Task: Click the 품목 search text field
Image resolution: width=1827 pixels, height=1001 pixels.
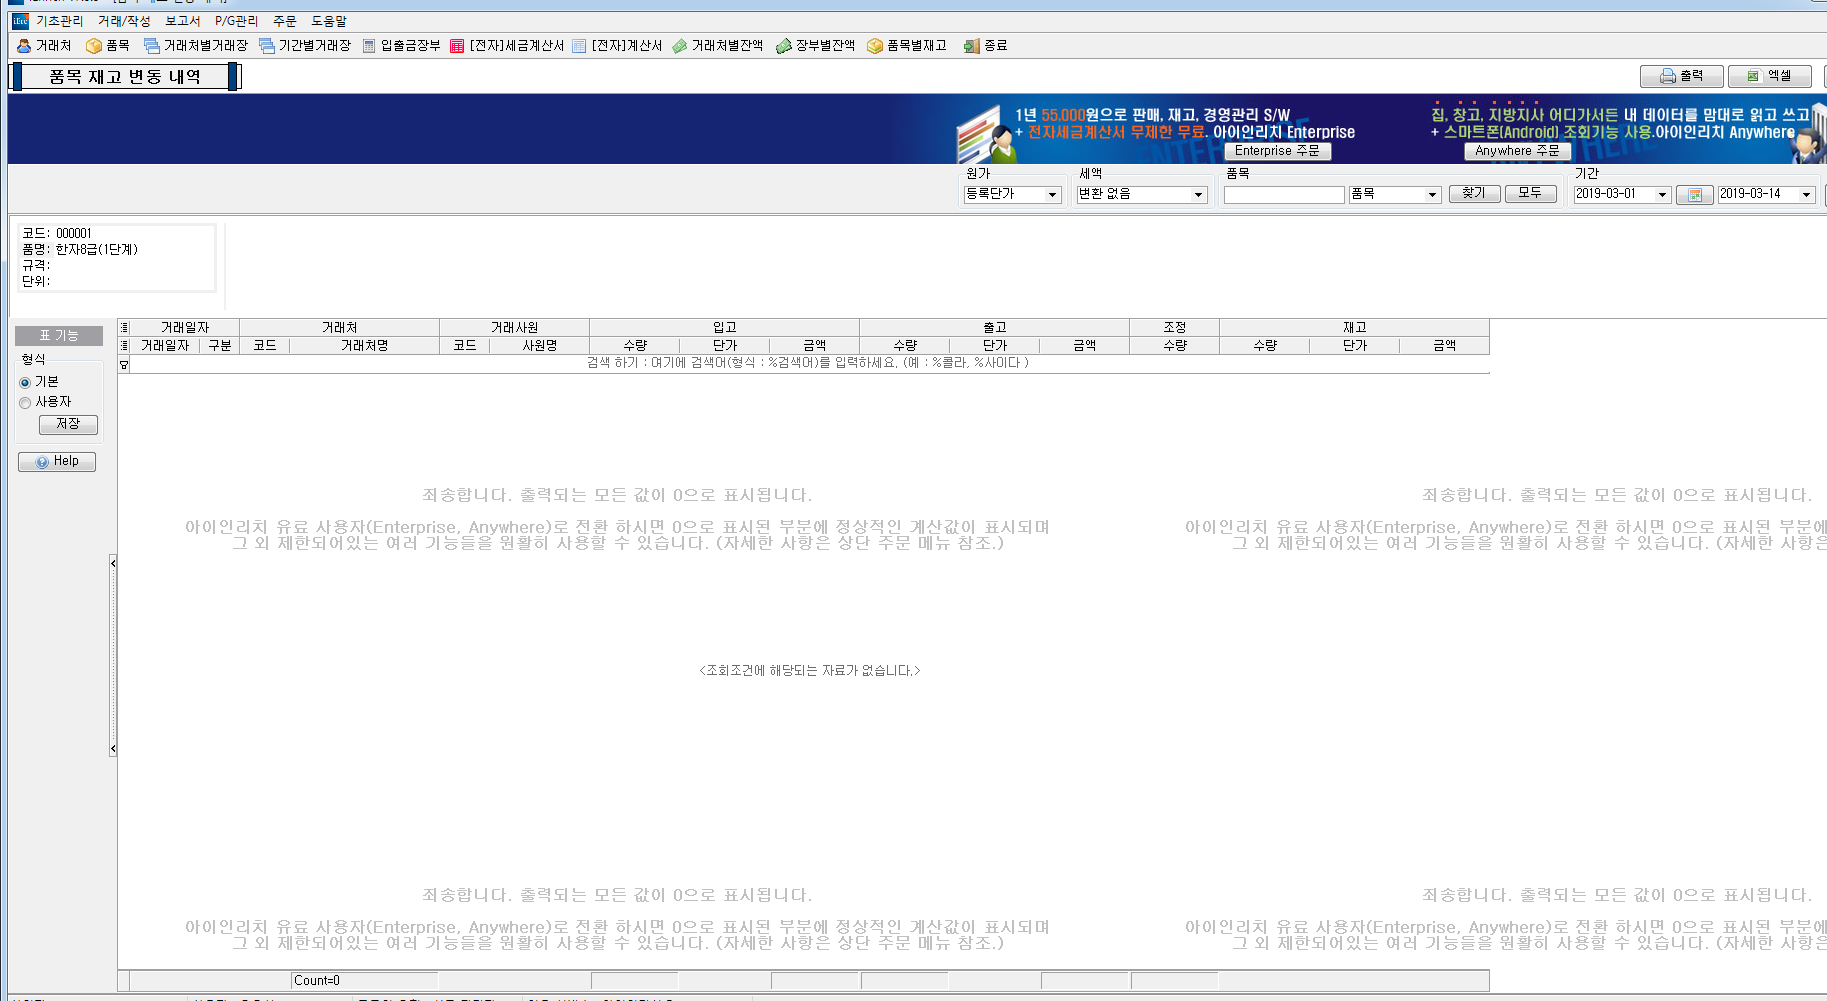Action: [x=1283, y=195]
